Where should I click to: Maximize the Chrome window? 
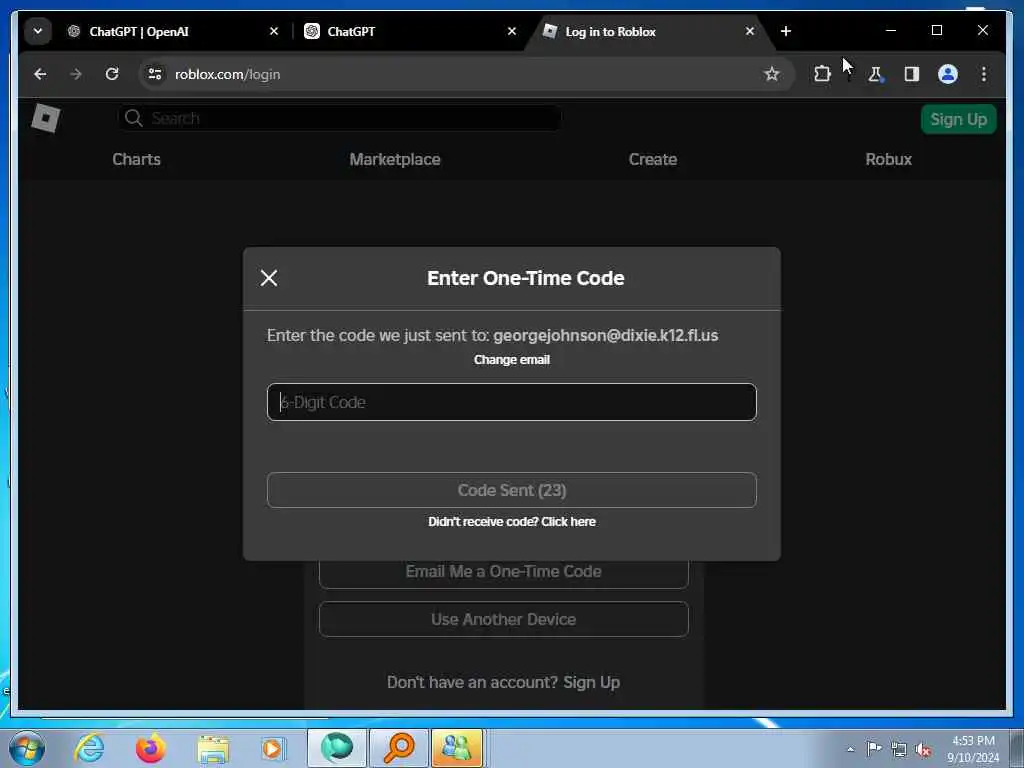click(x=936, y=31)
